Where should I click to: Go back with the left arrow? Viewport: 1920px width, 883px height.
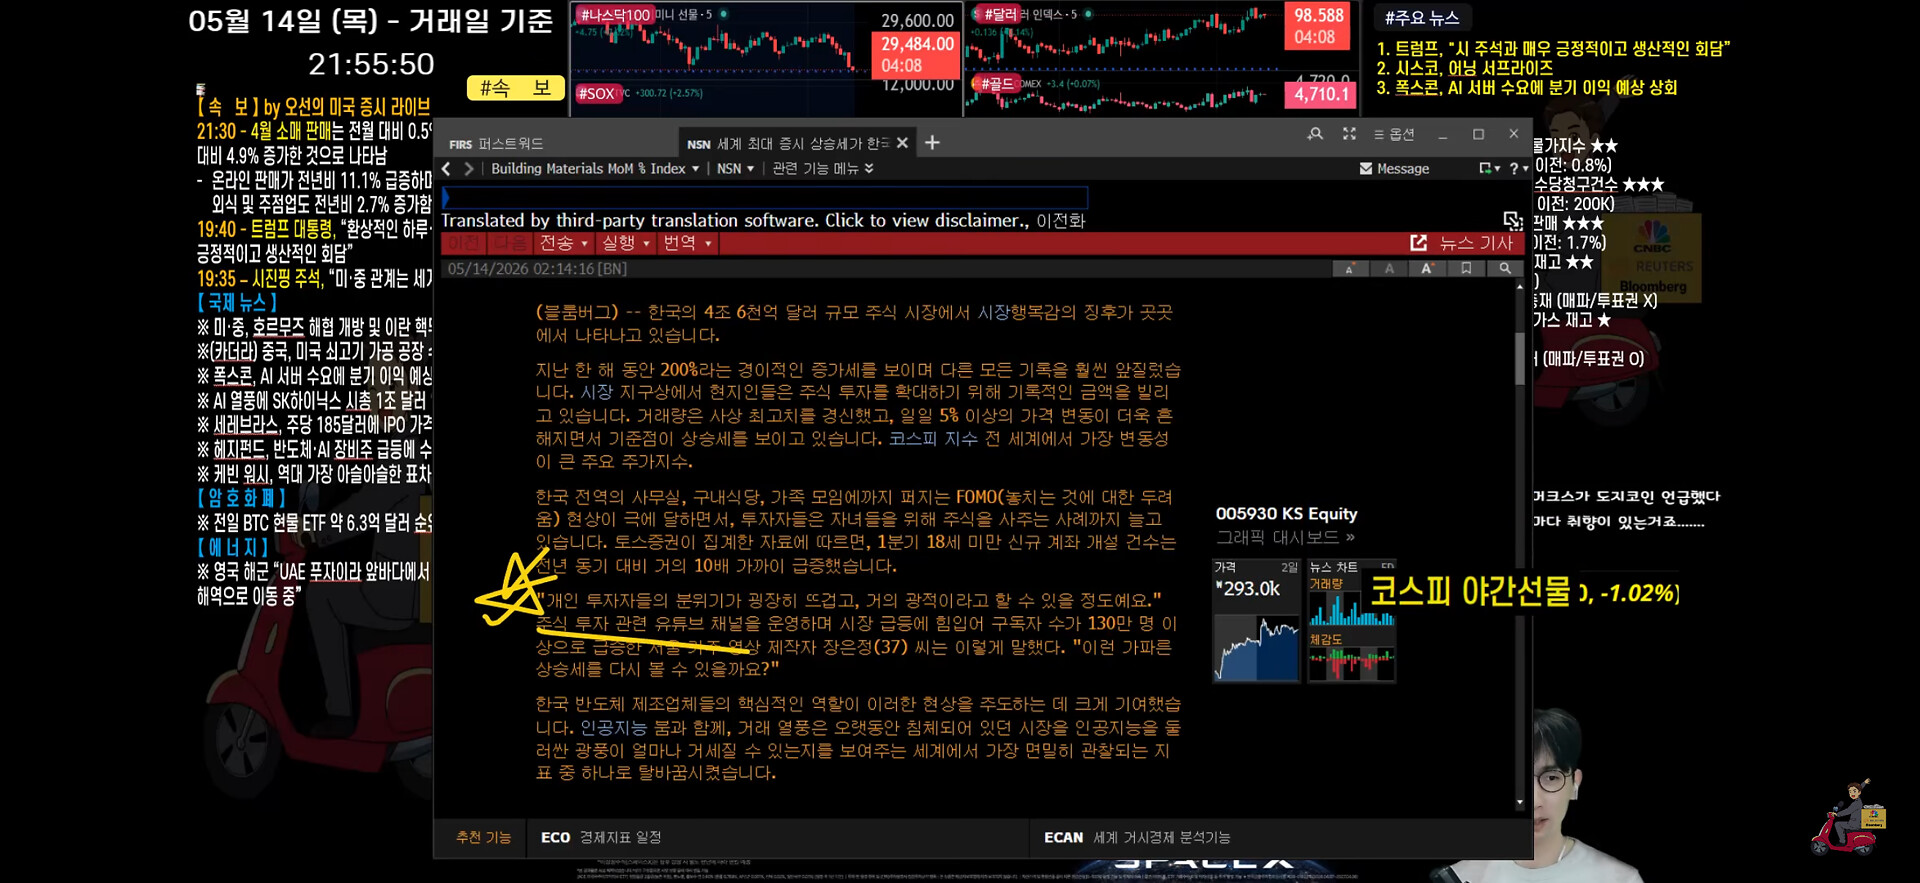point(447,169)
